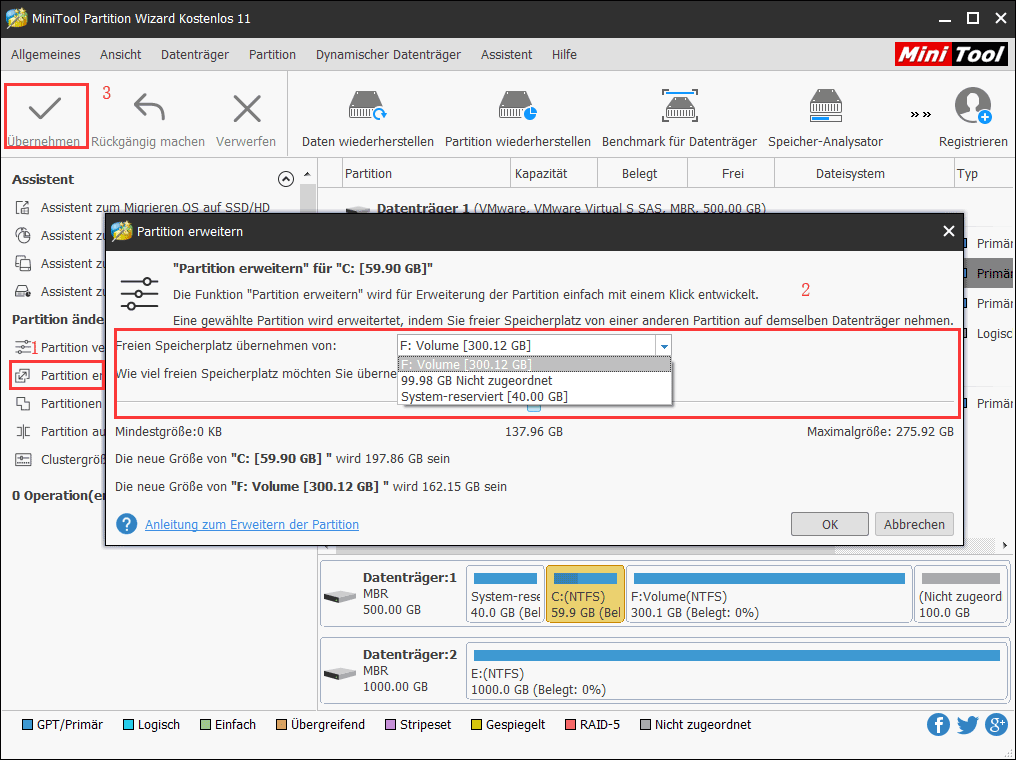Click the Twitter icon in status bar
Viewport: 1016px width, 760px height.
point(967,724)
